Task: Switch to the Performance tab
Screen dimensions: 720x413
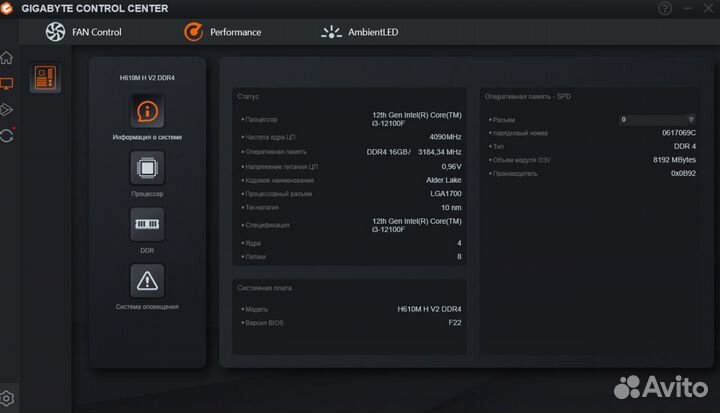Action: [x=222, y=32]
